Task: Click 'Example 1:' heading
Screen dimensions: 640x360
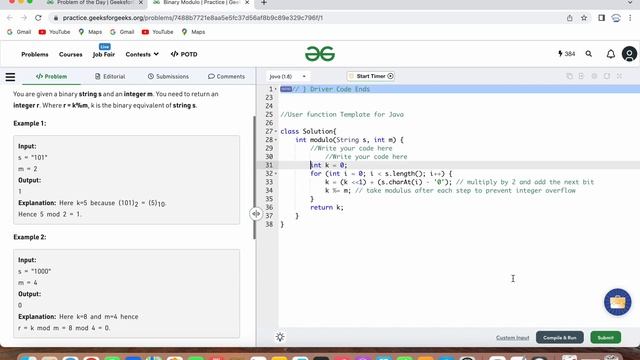Action: (x=30, y=123)
